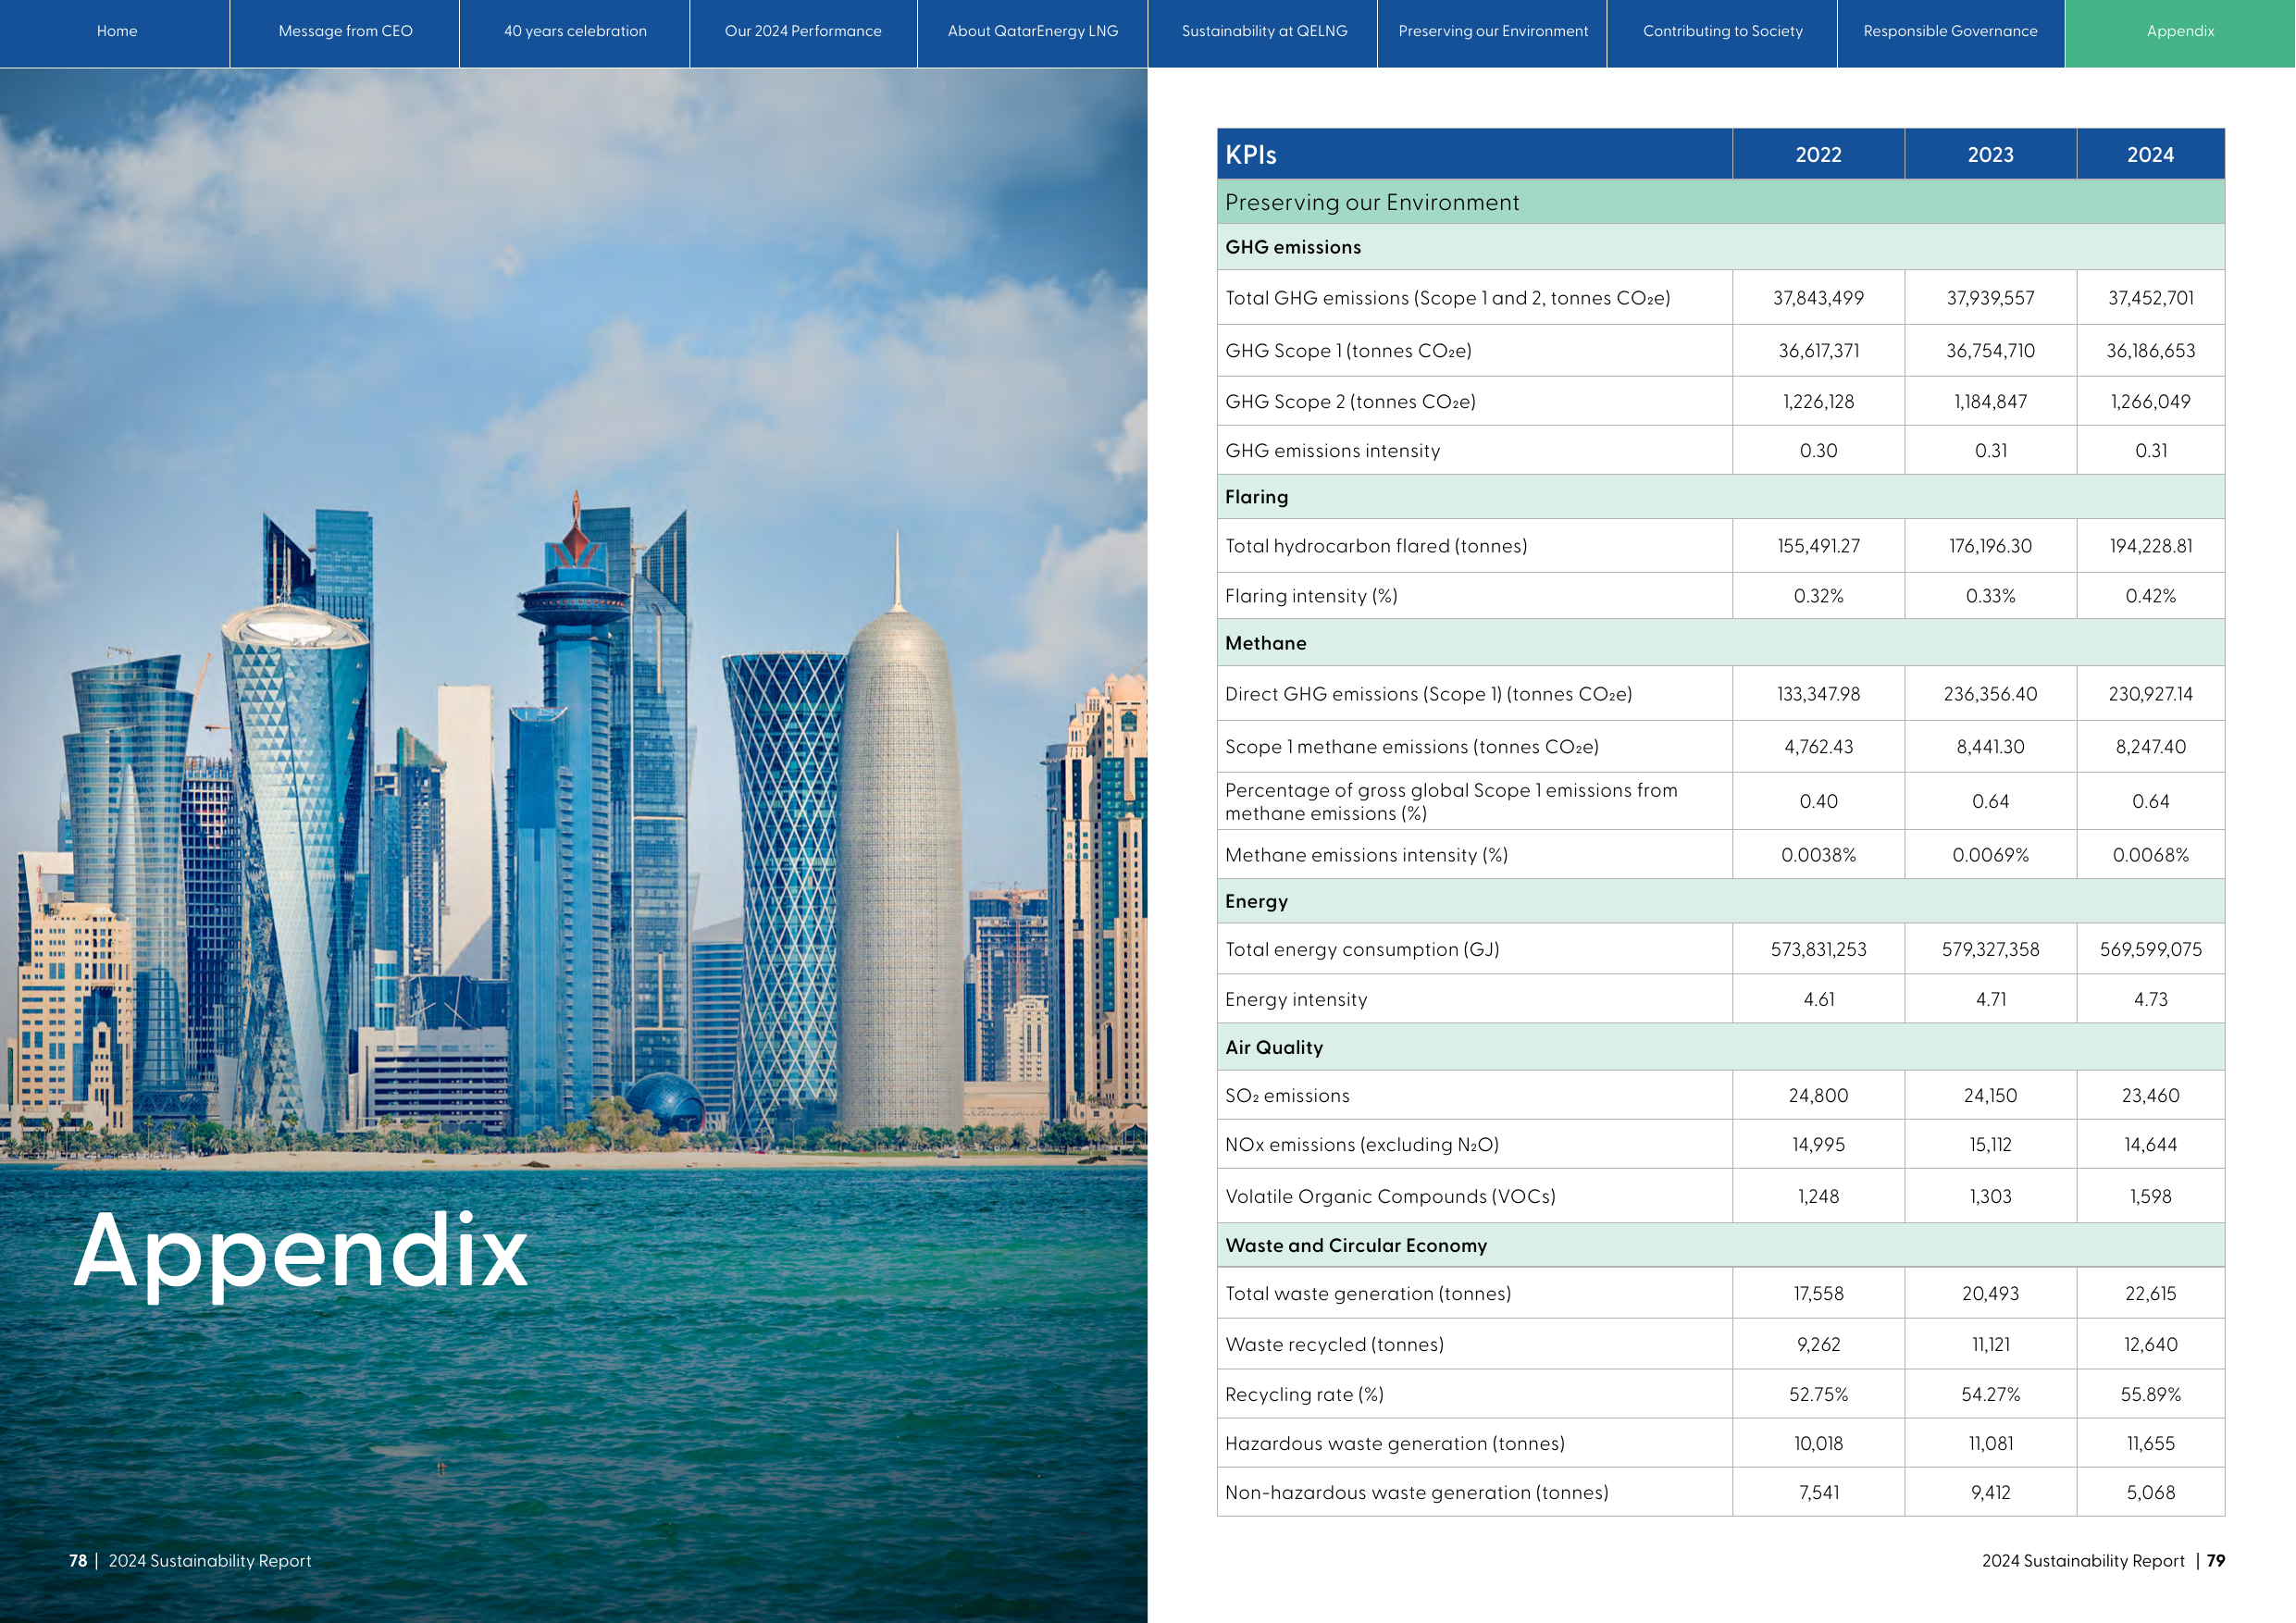Select the Methane subheading

click(1265, 643)
